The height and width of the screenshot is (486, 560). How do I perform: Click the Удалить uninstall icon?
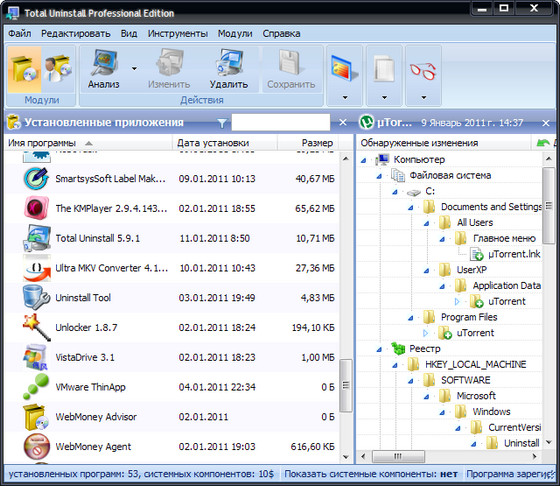click(x=229, y=63)
